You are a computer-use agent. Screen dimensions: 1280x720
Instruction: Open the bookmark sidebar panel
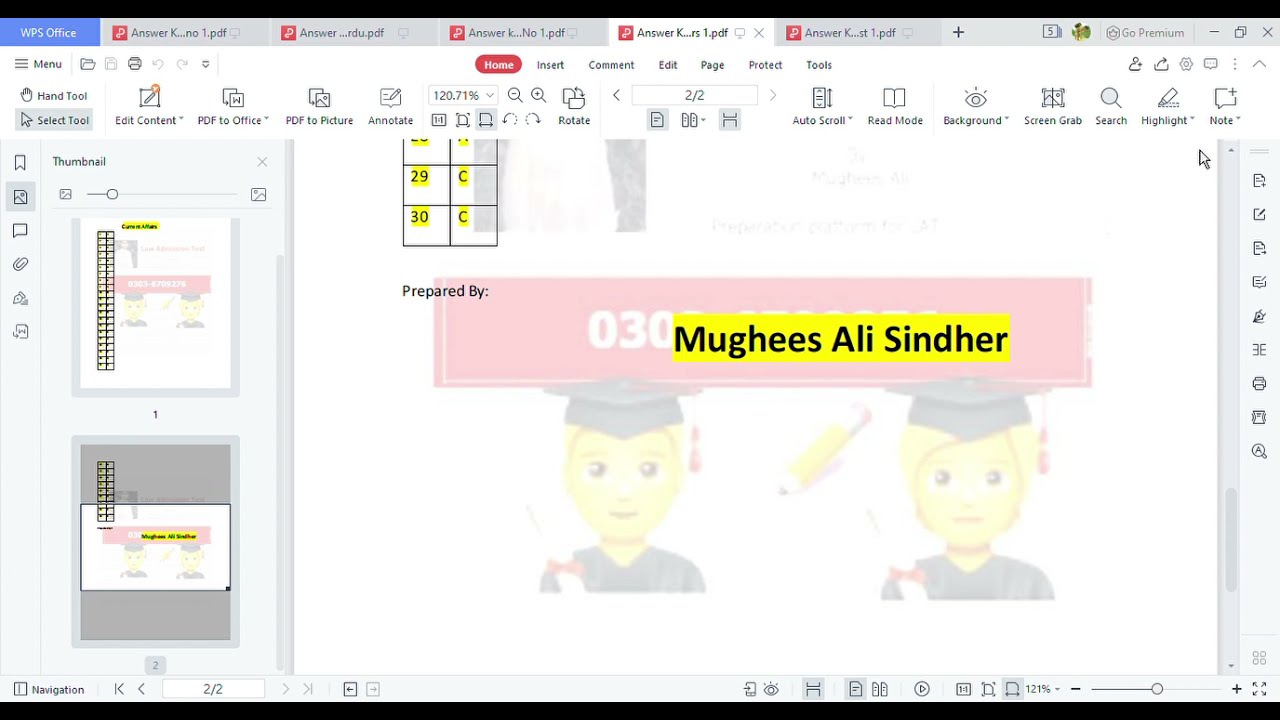point(20,163)
